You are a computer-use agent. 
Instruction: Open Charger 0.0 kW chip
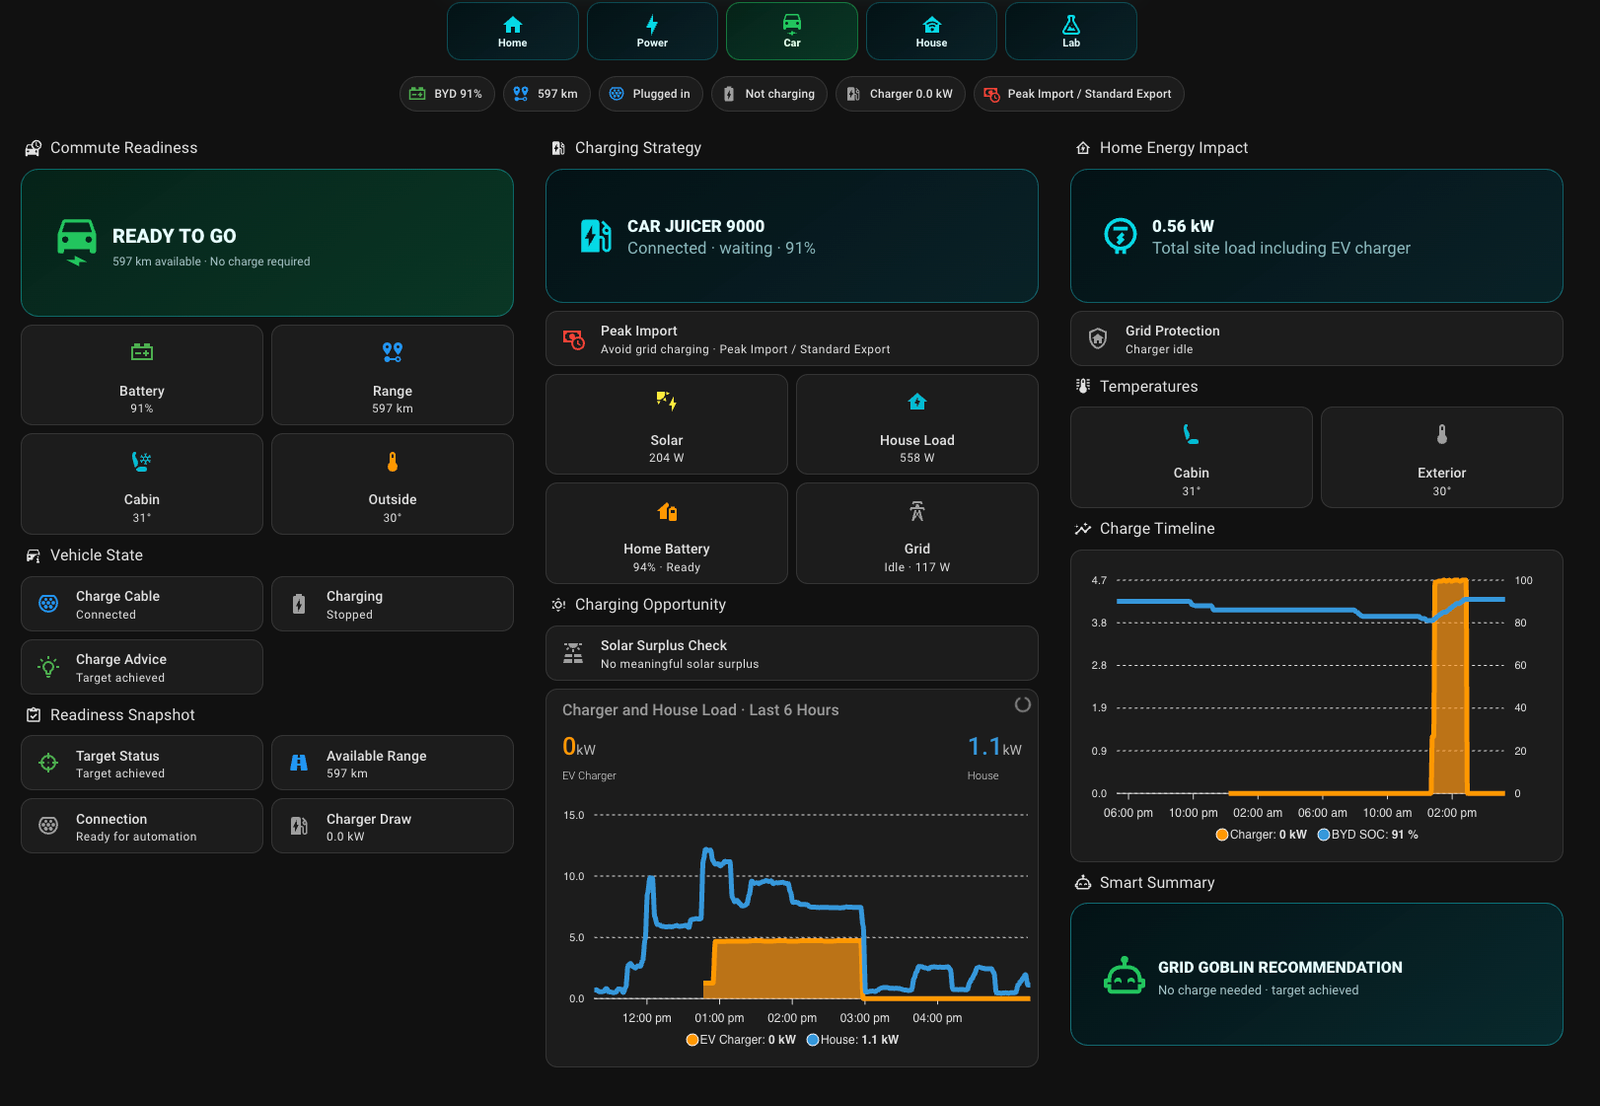point(900,94)
